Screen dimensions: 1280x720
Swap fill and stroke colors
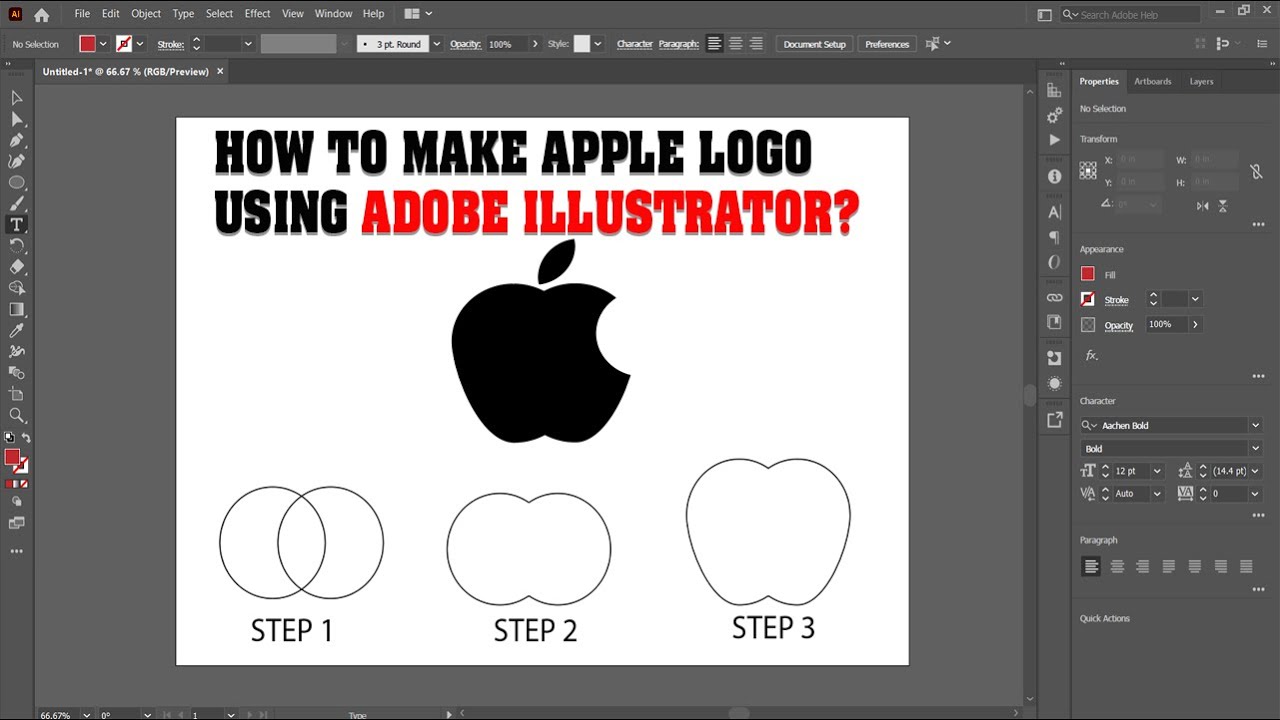[x=26, y=438]
